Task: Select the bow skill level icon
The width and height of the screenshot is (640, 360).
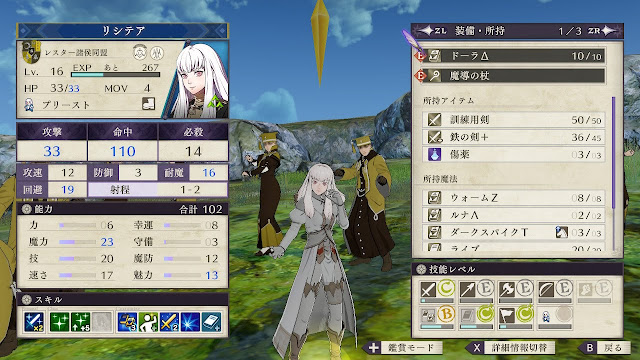Action: 546,289
